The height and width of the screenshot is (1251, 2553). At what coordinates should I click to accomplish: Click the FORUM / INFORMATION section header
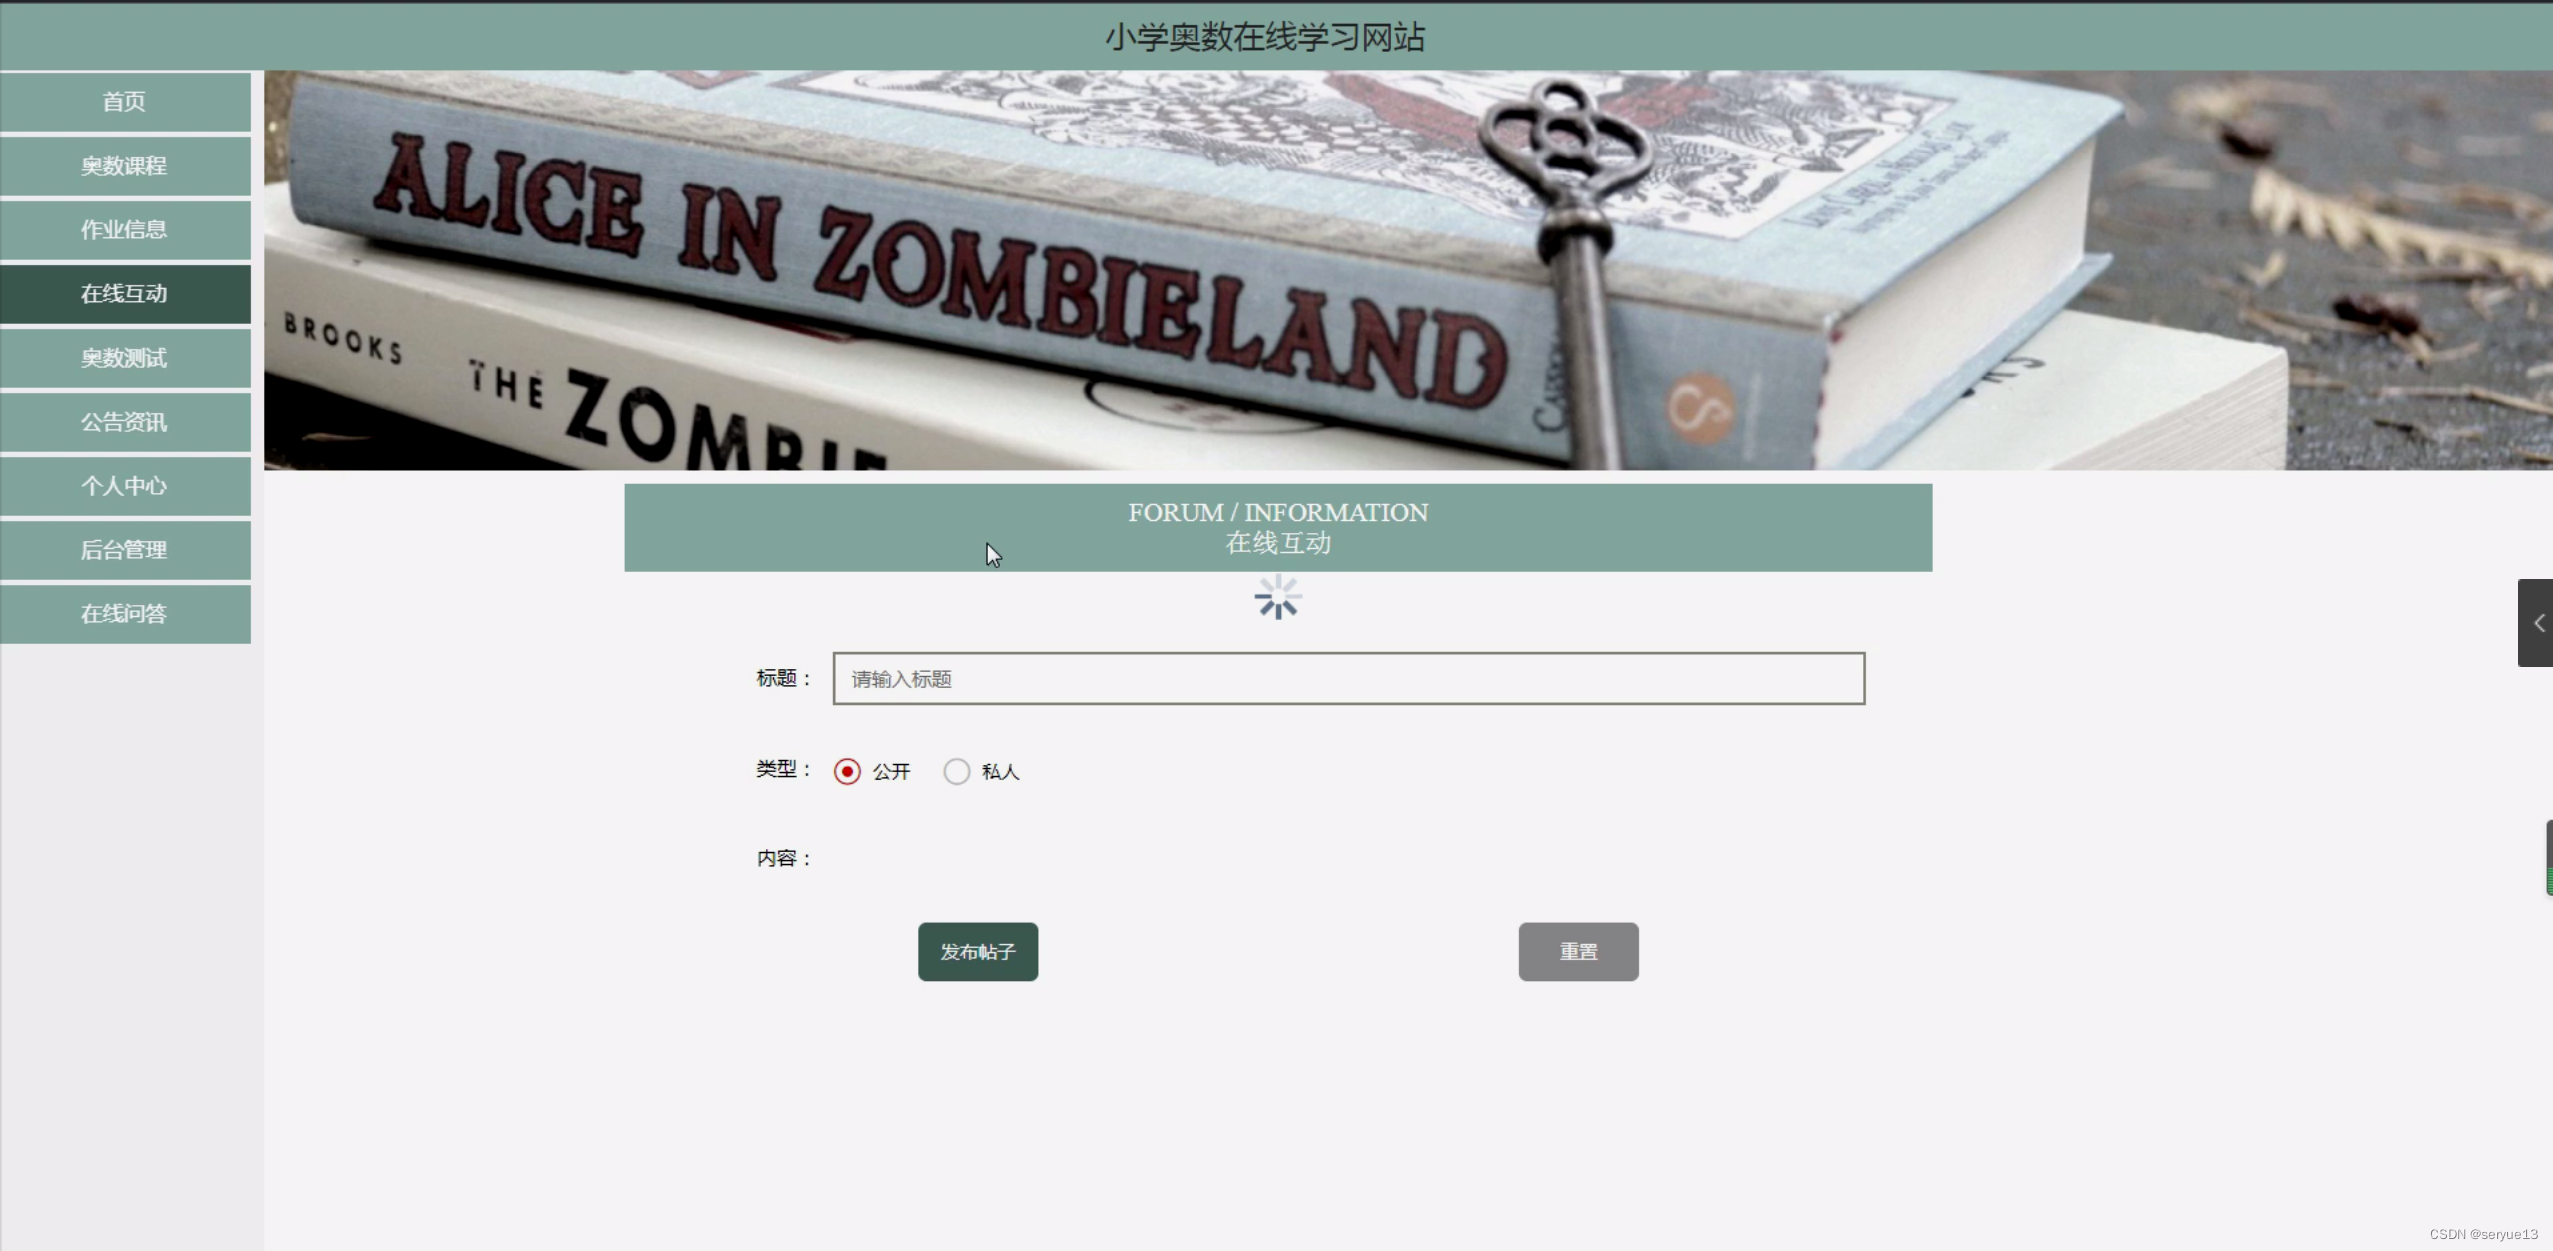pyautogui.click(x=1278, y=527)
